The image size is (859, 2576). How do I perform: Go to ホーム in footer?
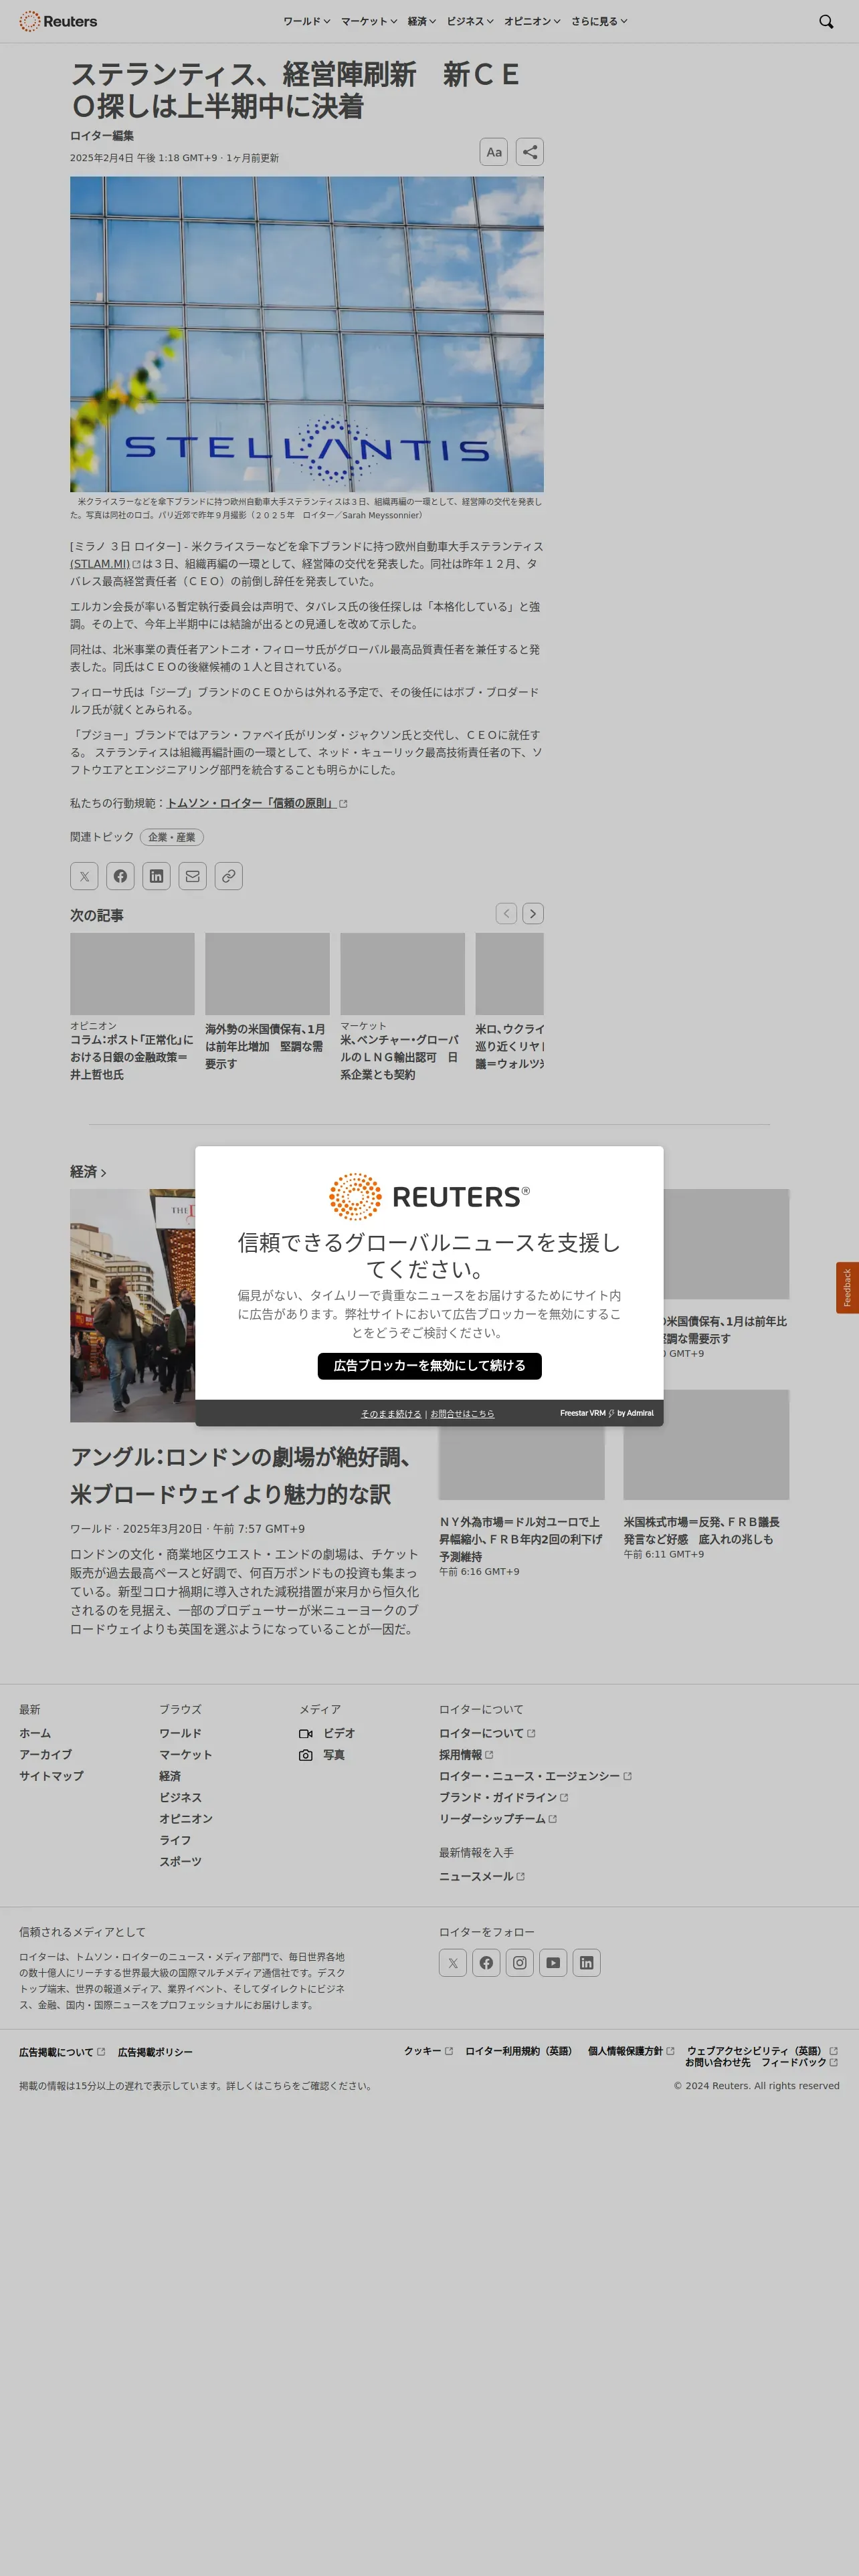(35, 1733)
